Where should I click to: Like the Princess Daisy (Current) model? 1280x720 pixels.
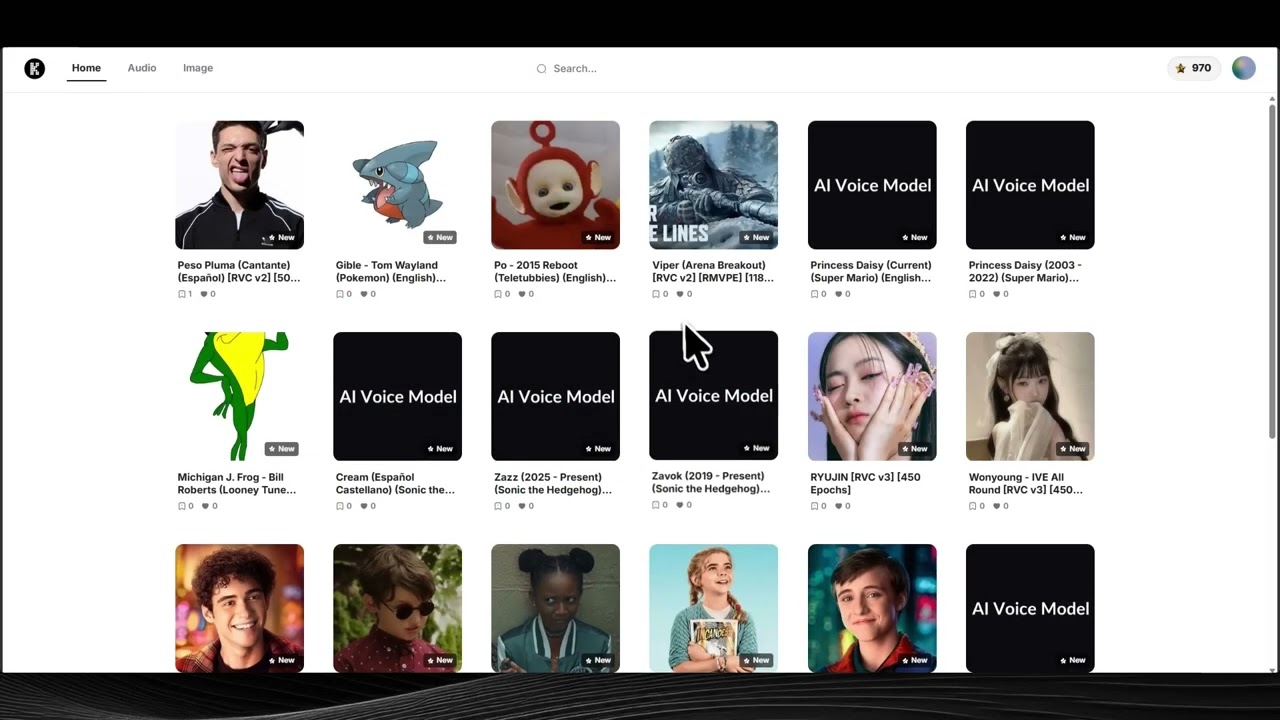pos(838,294)
